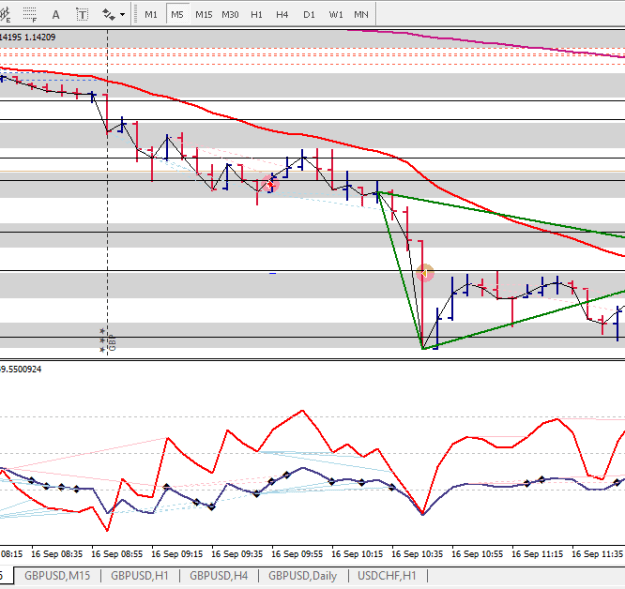Click the '16 Sep 10:55' time label
This screenshot has width=625, height=589.
(x=477, y=554)
